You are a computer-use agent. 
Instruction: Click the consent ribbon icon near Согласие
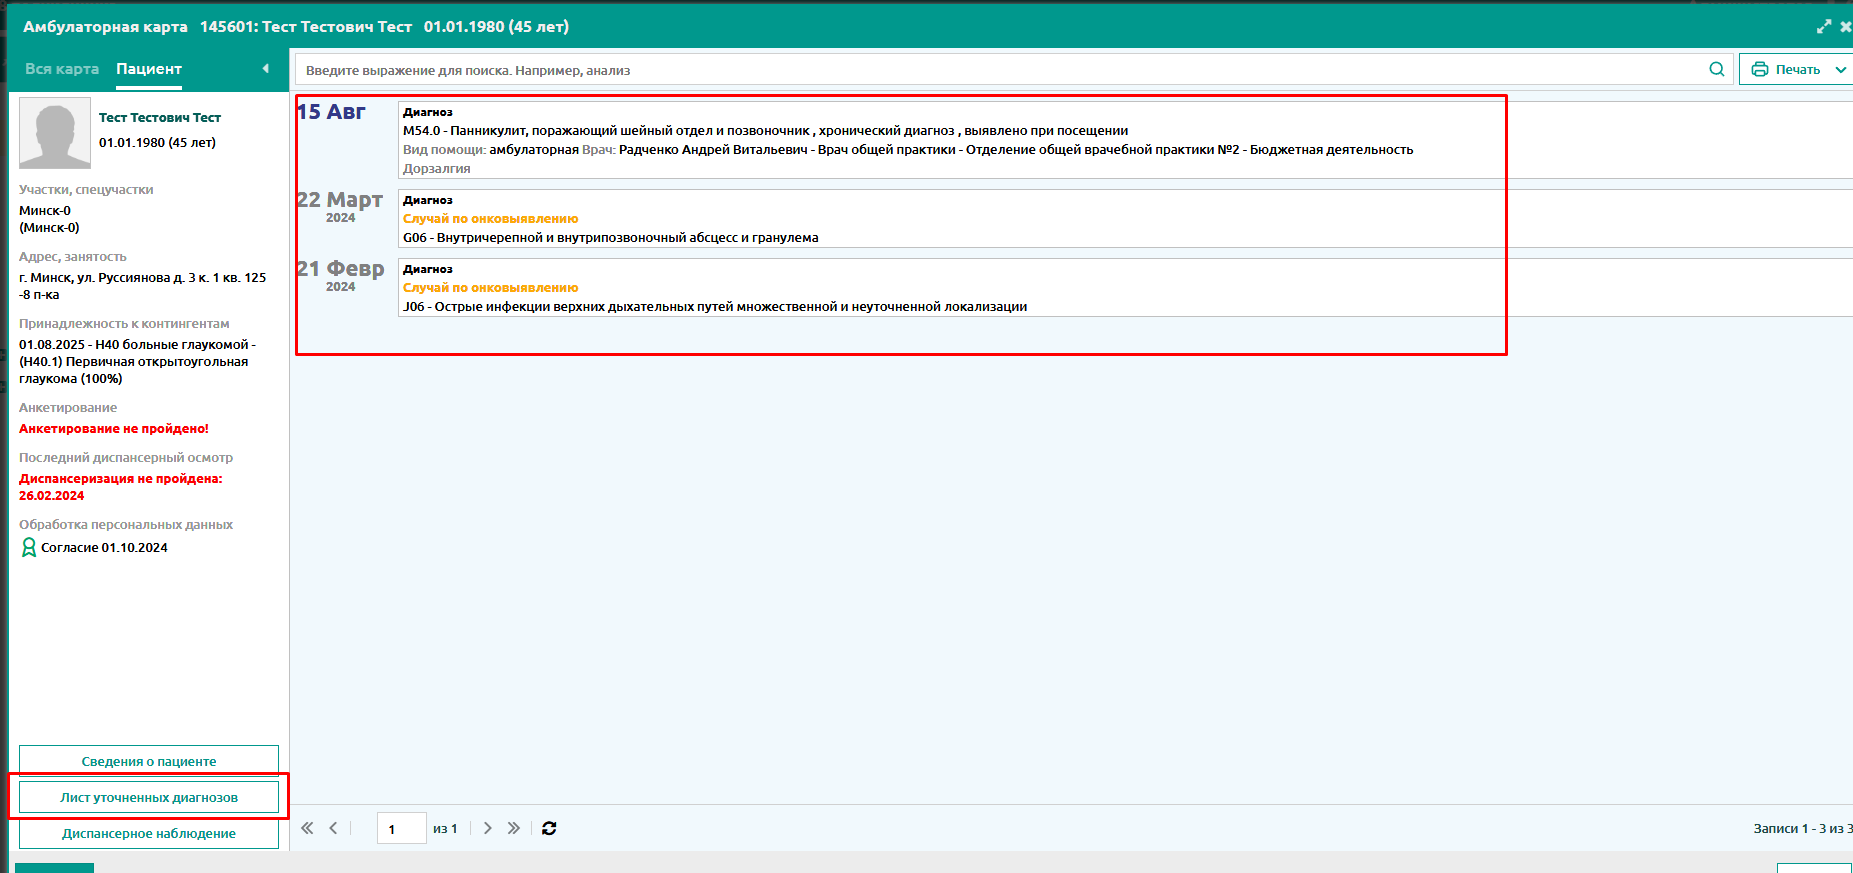point(29,547)
